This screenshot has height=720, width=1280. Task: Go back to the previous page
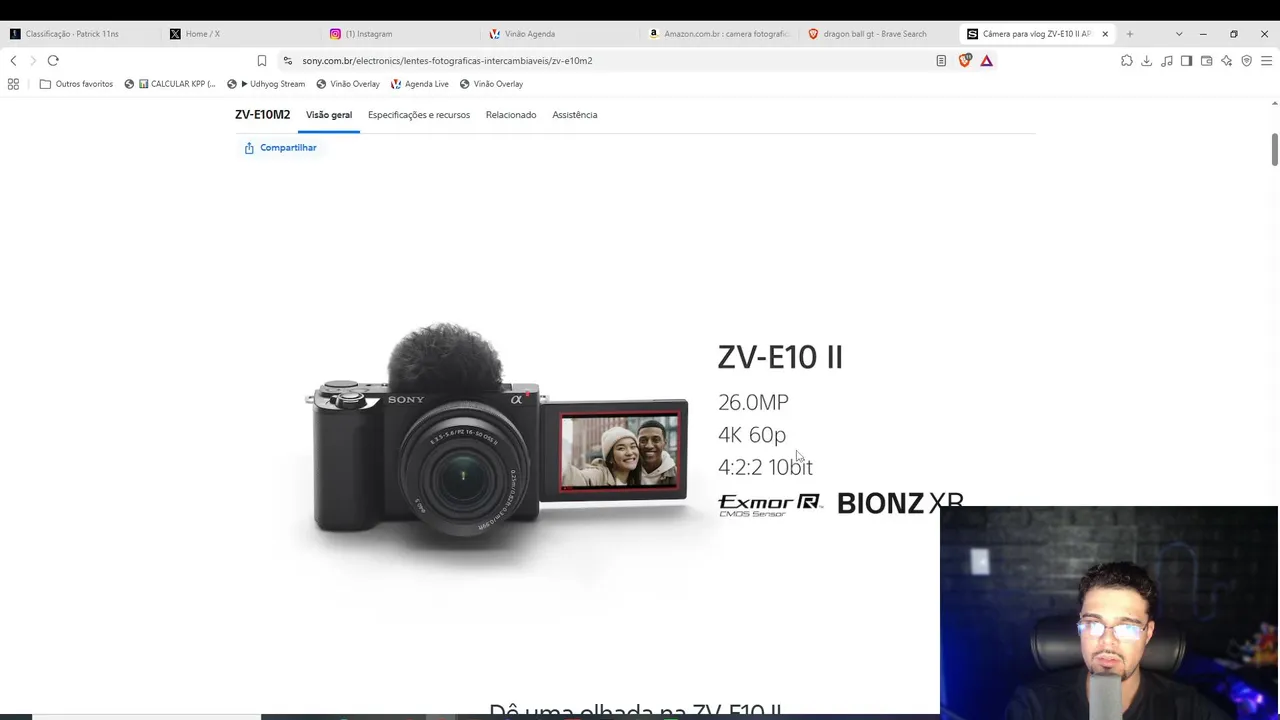click(x=13, y=61)
